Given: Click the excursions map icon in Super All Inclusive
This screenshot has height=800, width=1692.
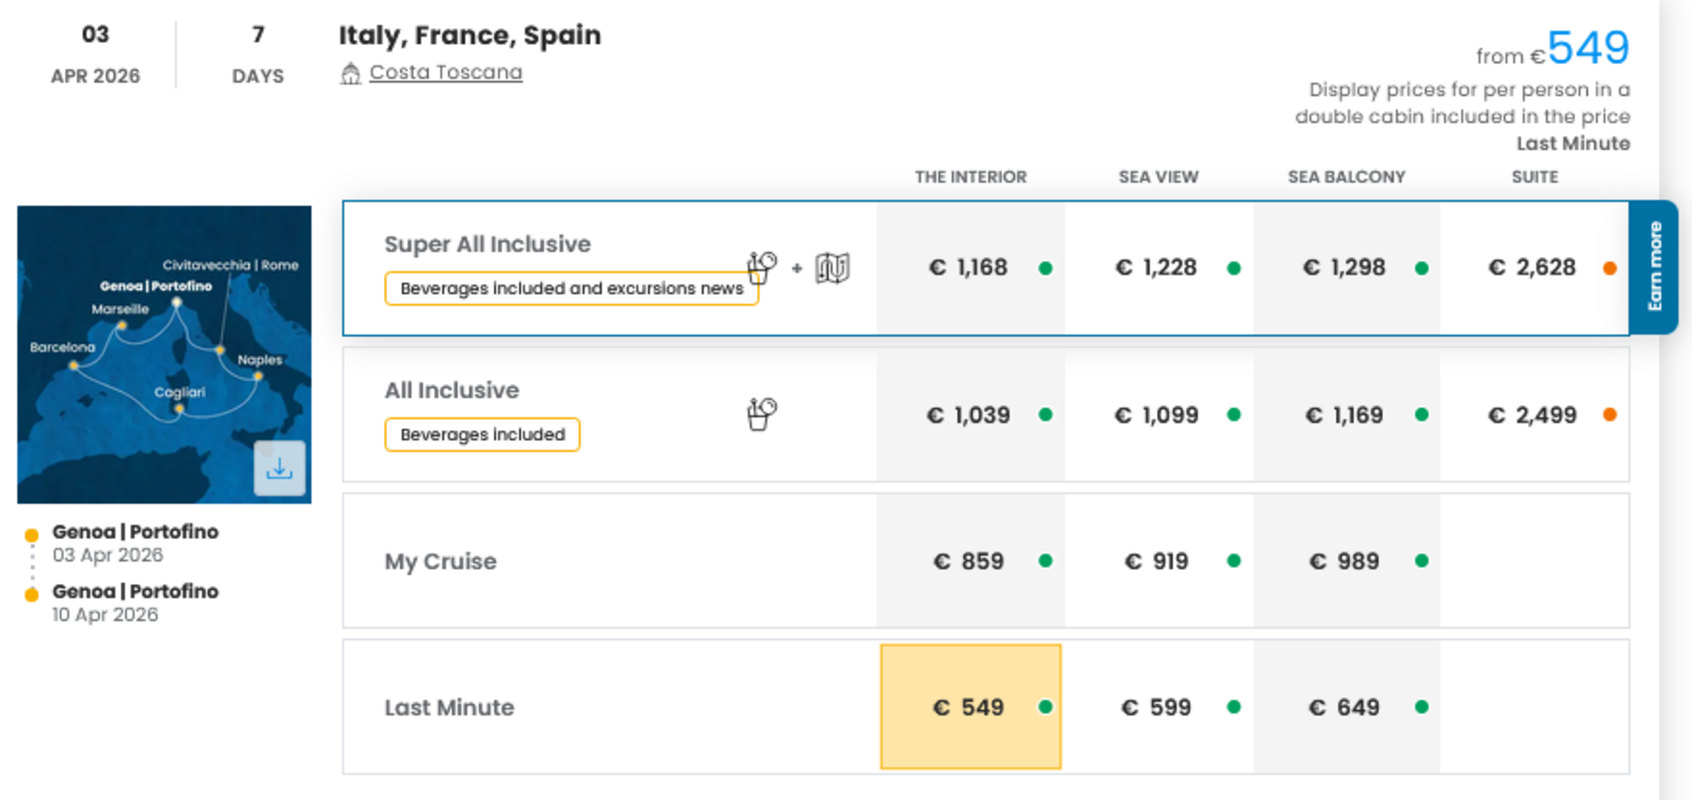Looking at the screenshot, I should 832,268.
